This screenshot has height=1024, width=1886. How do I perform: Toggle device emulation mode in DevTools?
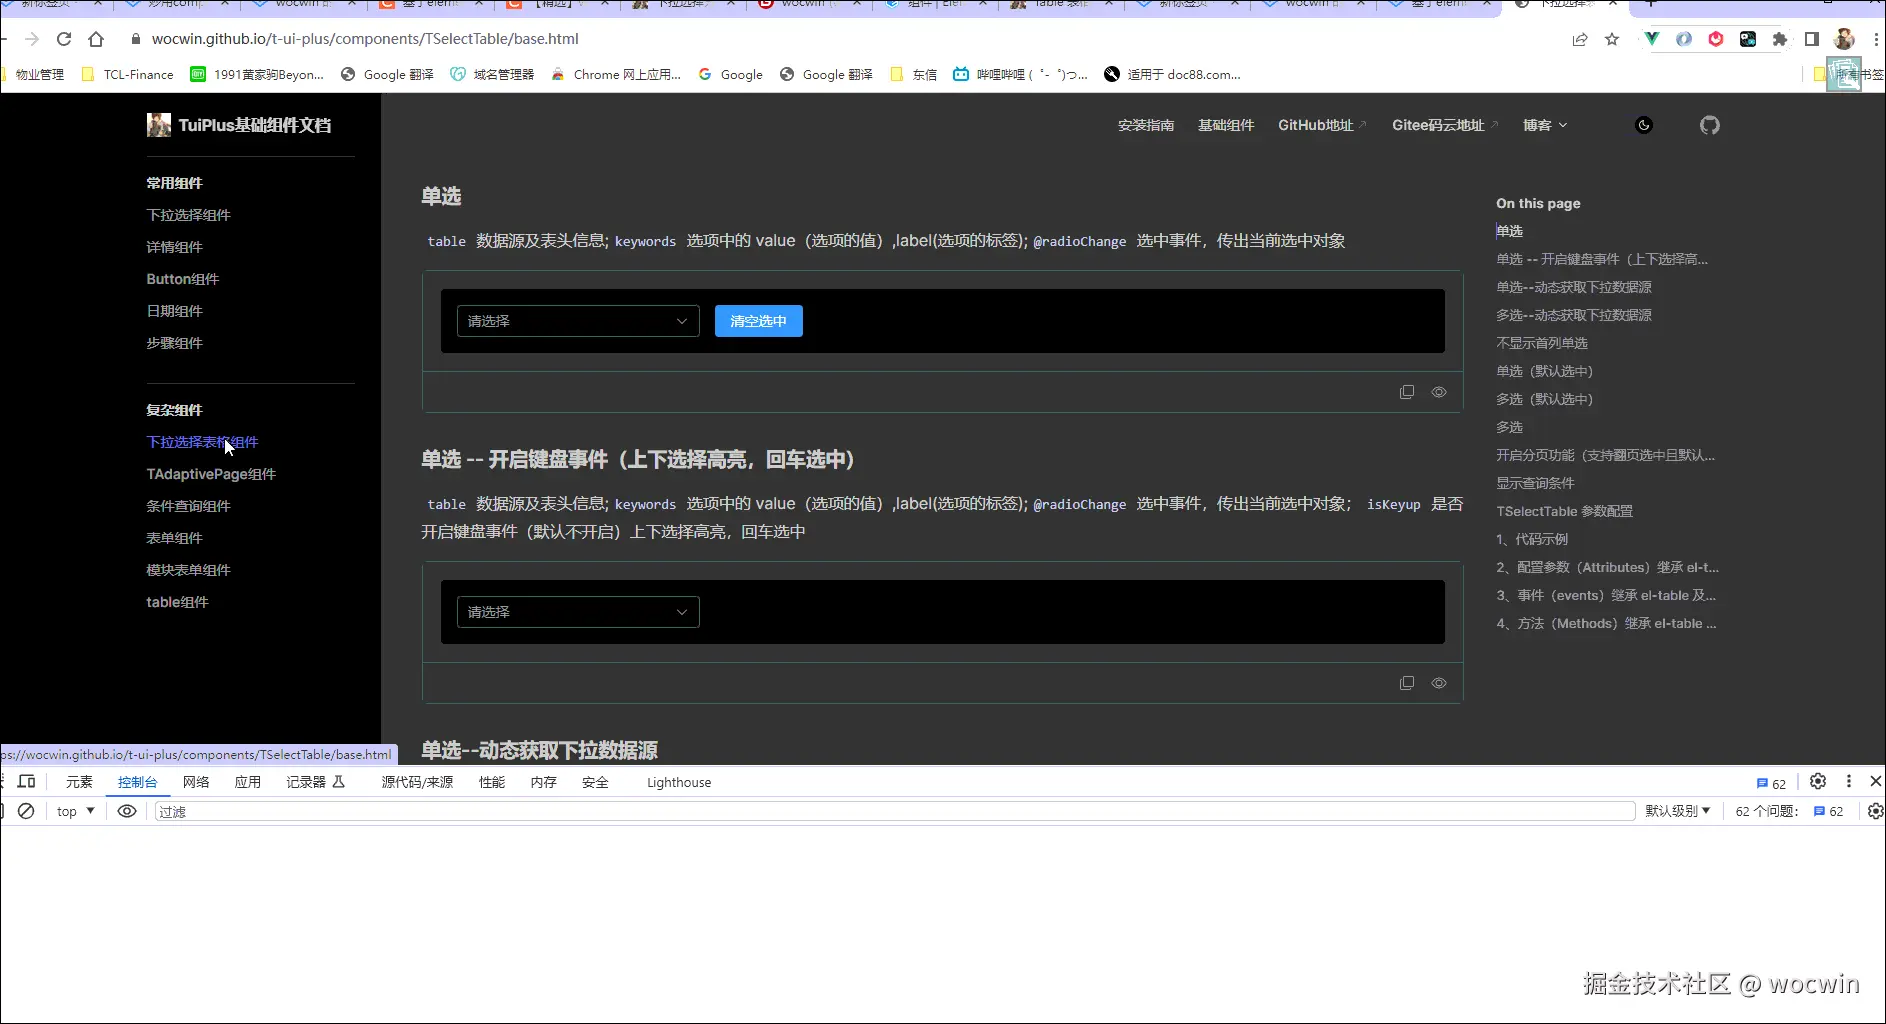point(27,781)
